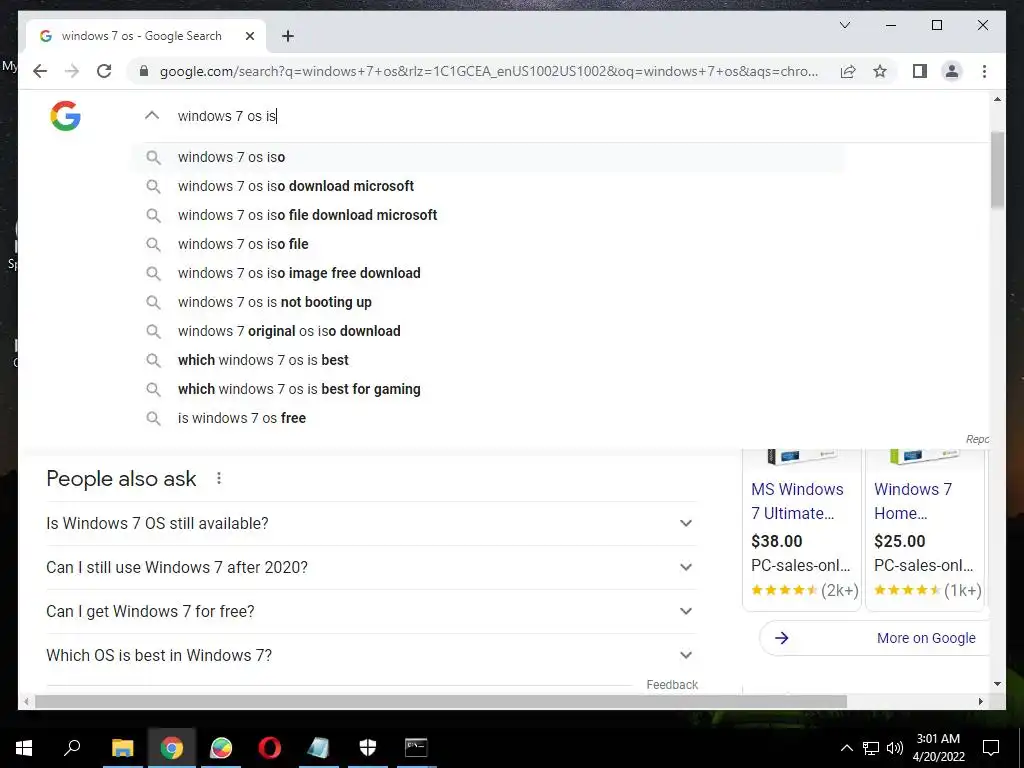Open File Explorer from taskbar
This screenshot has width=1024, height=768.
(x=122, y=748)
